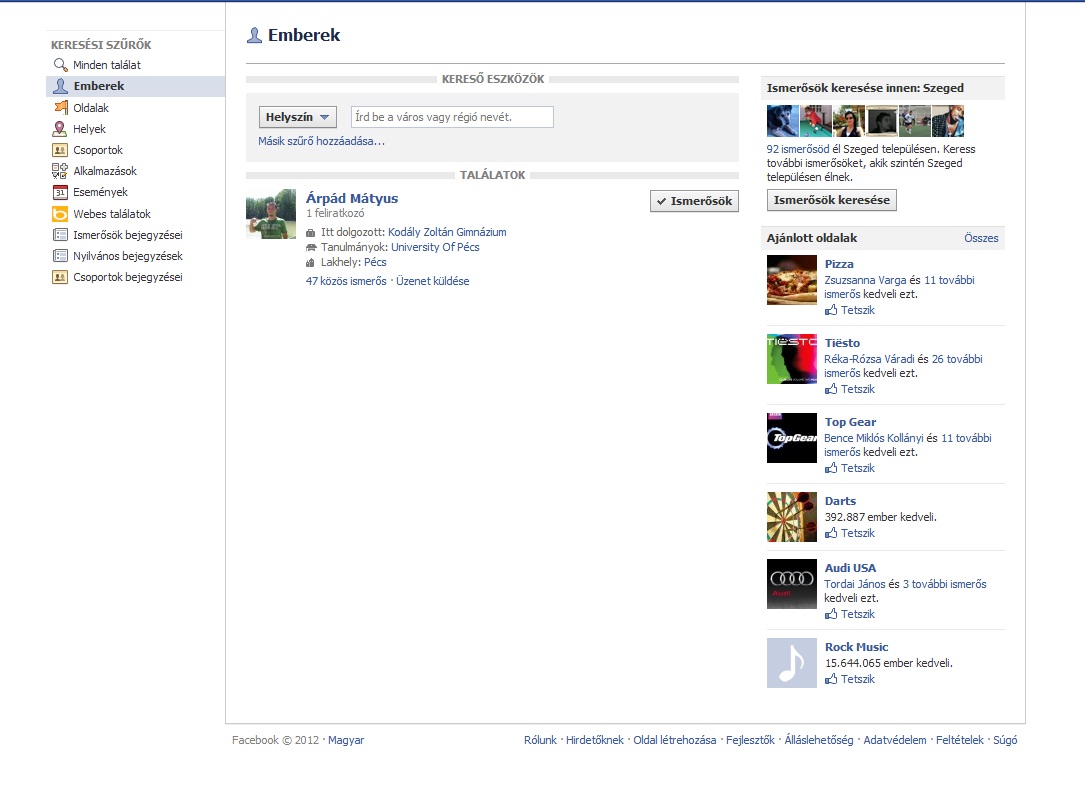This screenshot has height=796, width=1085.
Task: Open the Helyszín filter dropdown
Action: pyautogui.click(x=298, y=117)
